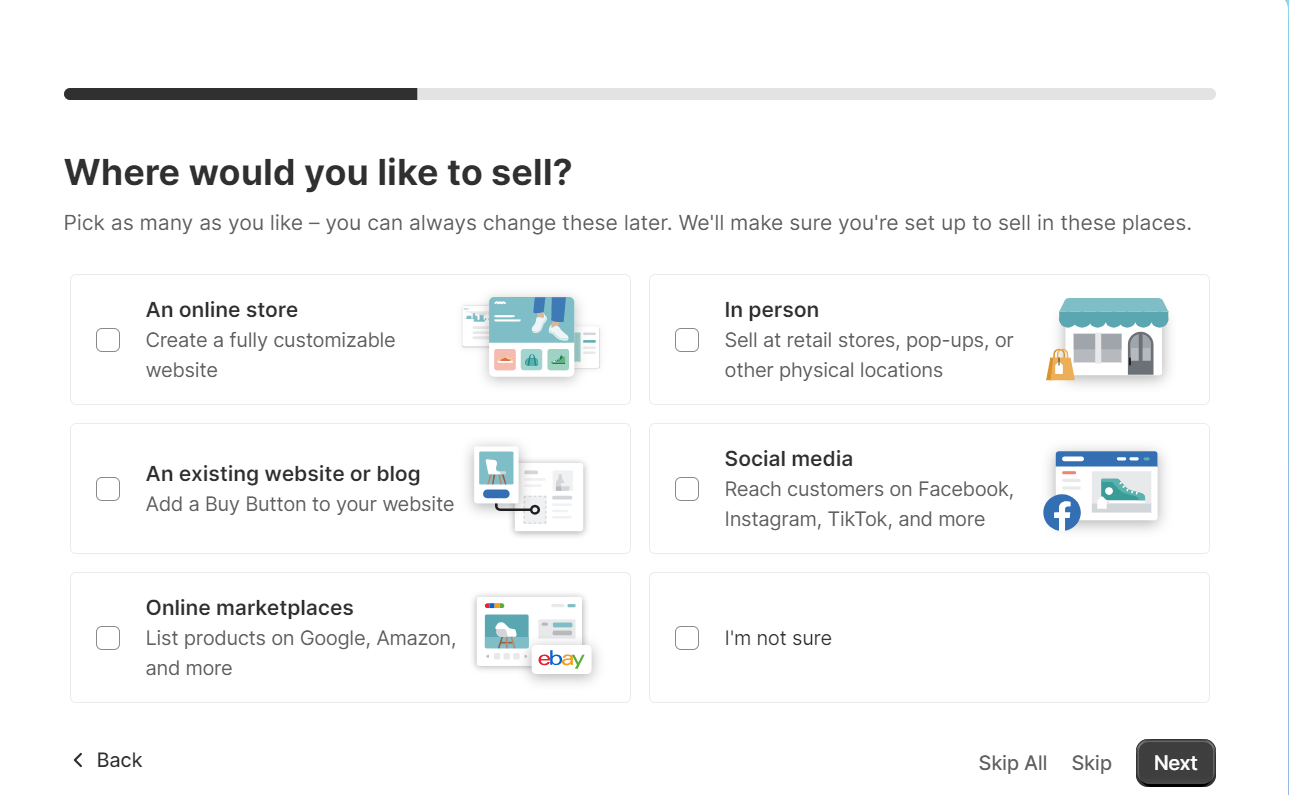This screenshot has height=795, width=1289.
Task: Select the Social media checkbox
Action: [687, 489]
